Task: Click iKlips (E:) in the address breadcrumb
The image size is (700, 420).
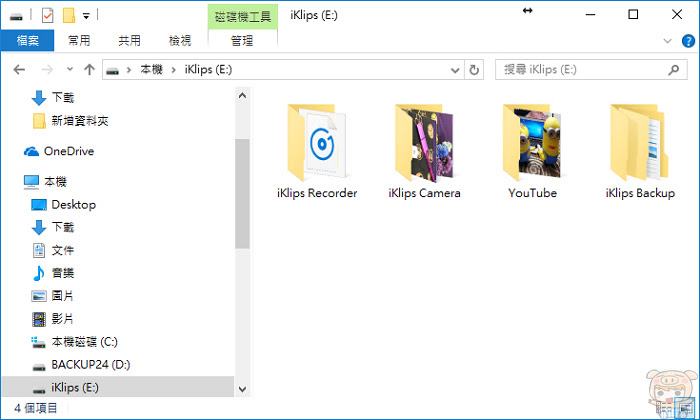Action: (x=208, y=70)
